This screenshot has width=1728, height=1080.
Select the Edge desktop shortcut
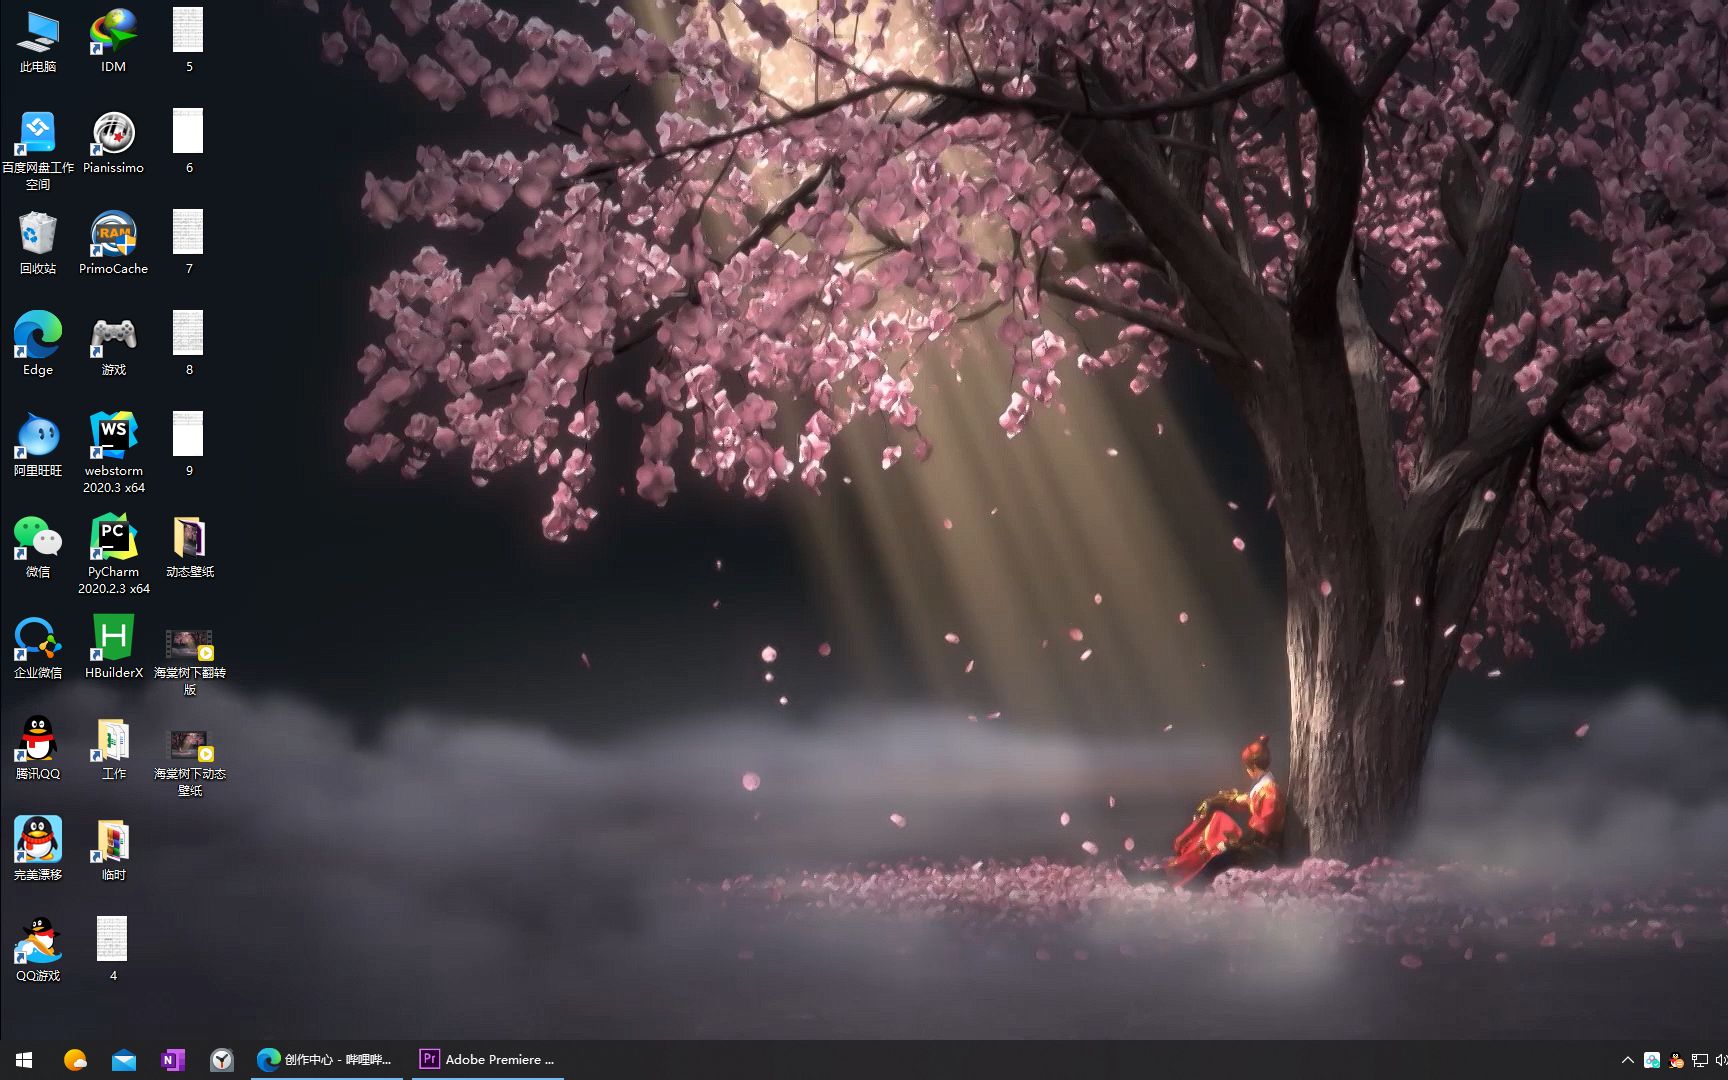(x=38, y=344)
